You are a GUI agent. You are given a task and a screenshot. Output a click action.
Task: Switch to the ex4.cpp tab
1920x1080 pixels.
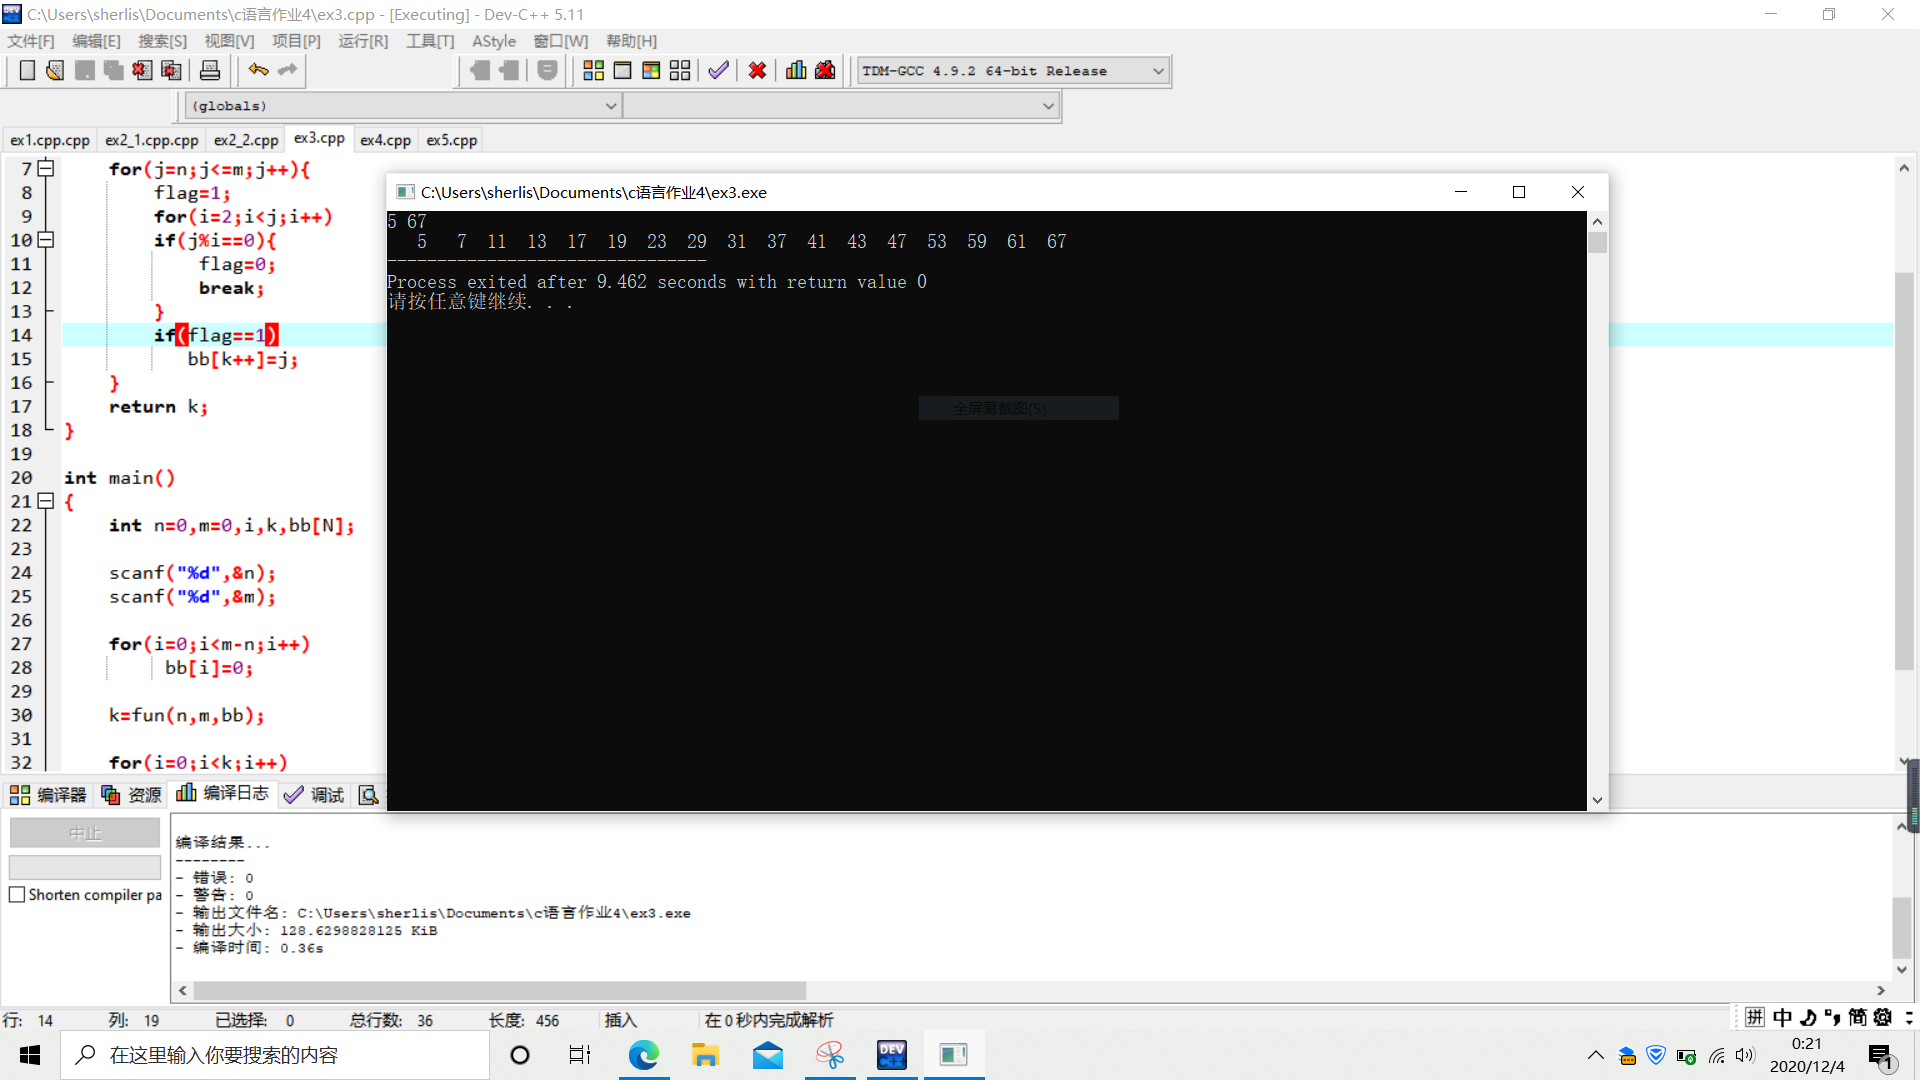[385, 140]
